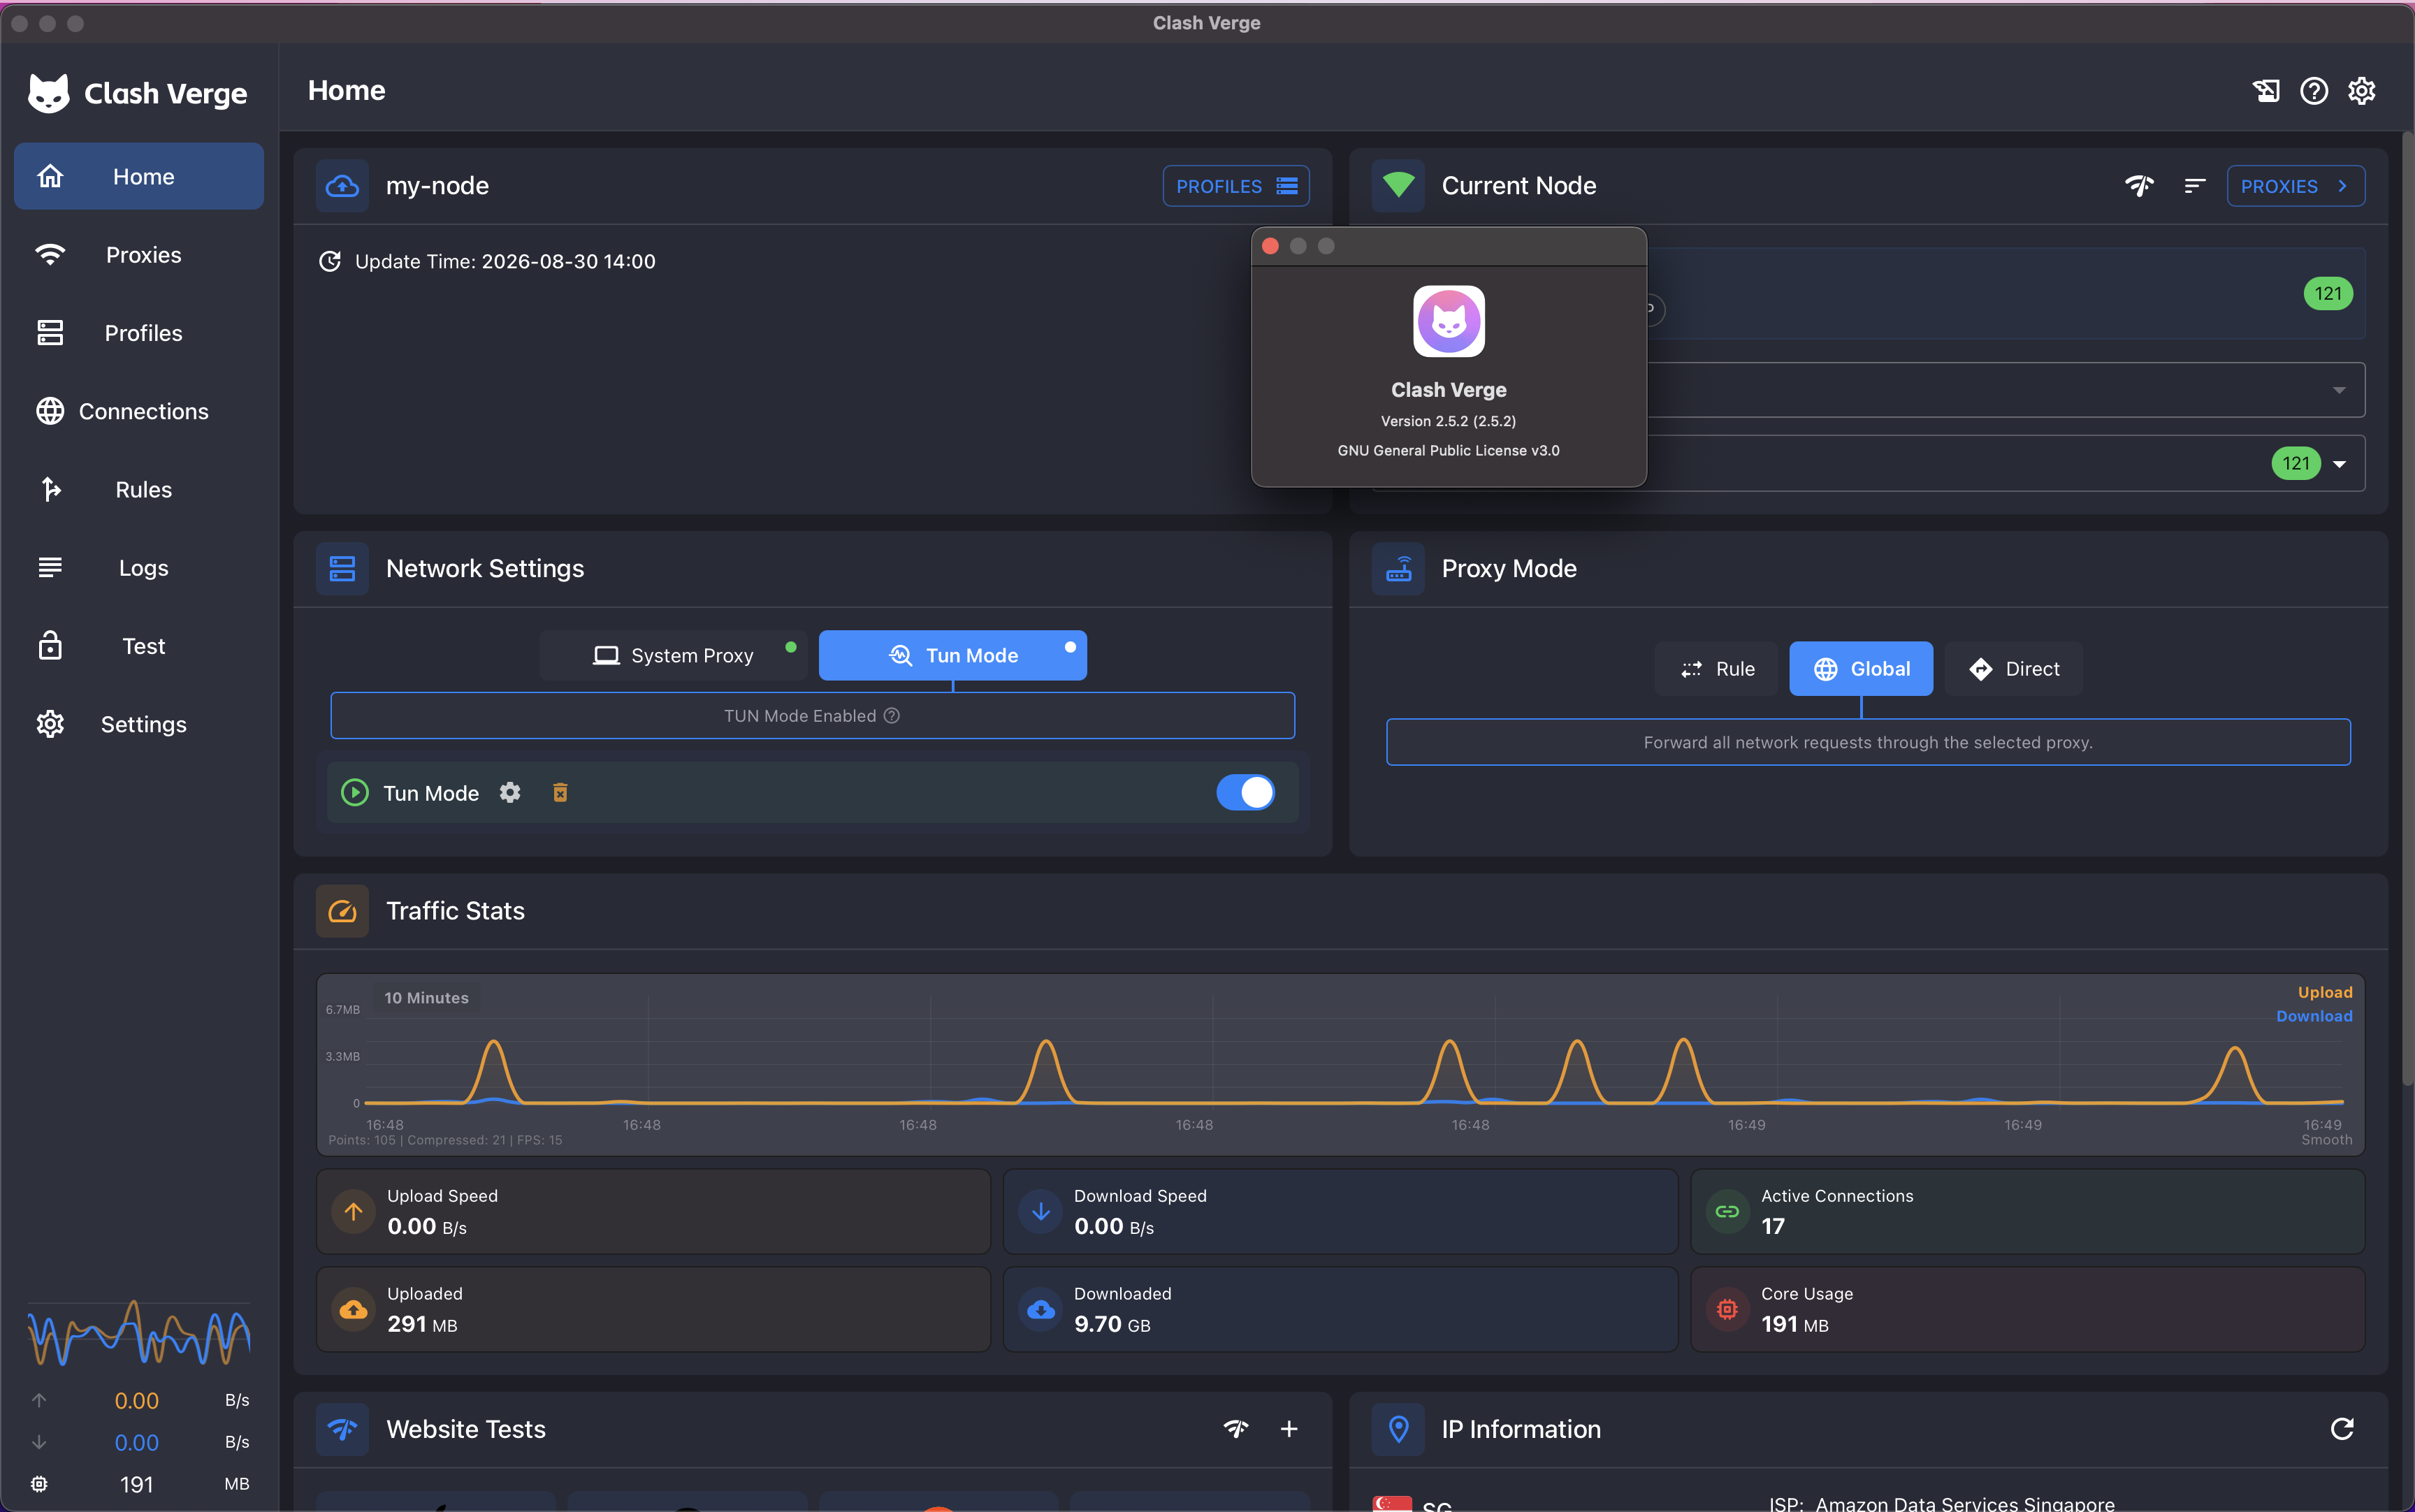Click the IP Information location pin icon
This screenshot has height=1512, width=2415.
pyautogui.click(x=1398, y=1429)
